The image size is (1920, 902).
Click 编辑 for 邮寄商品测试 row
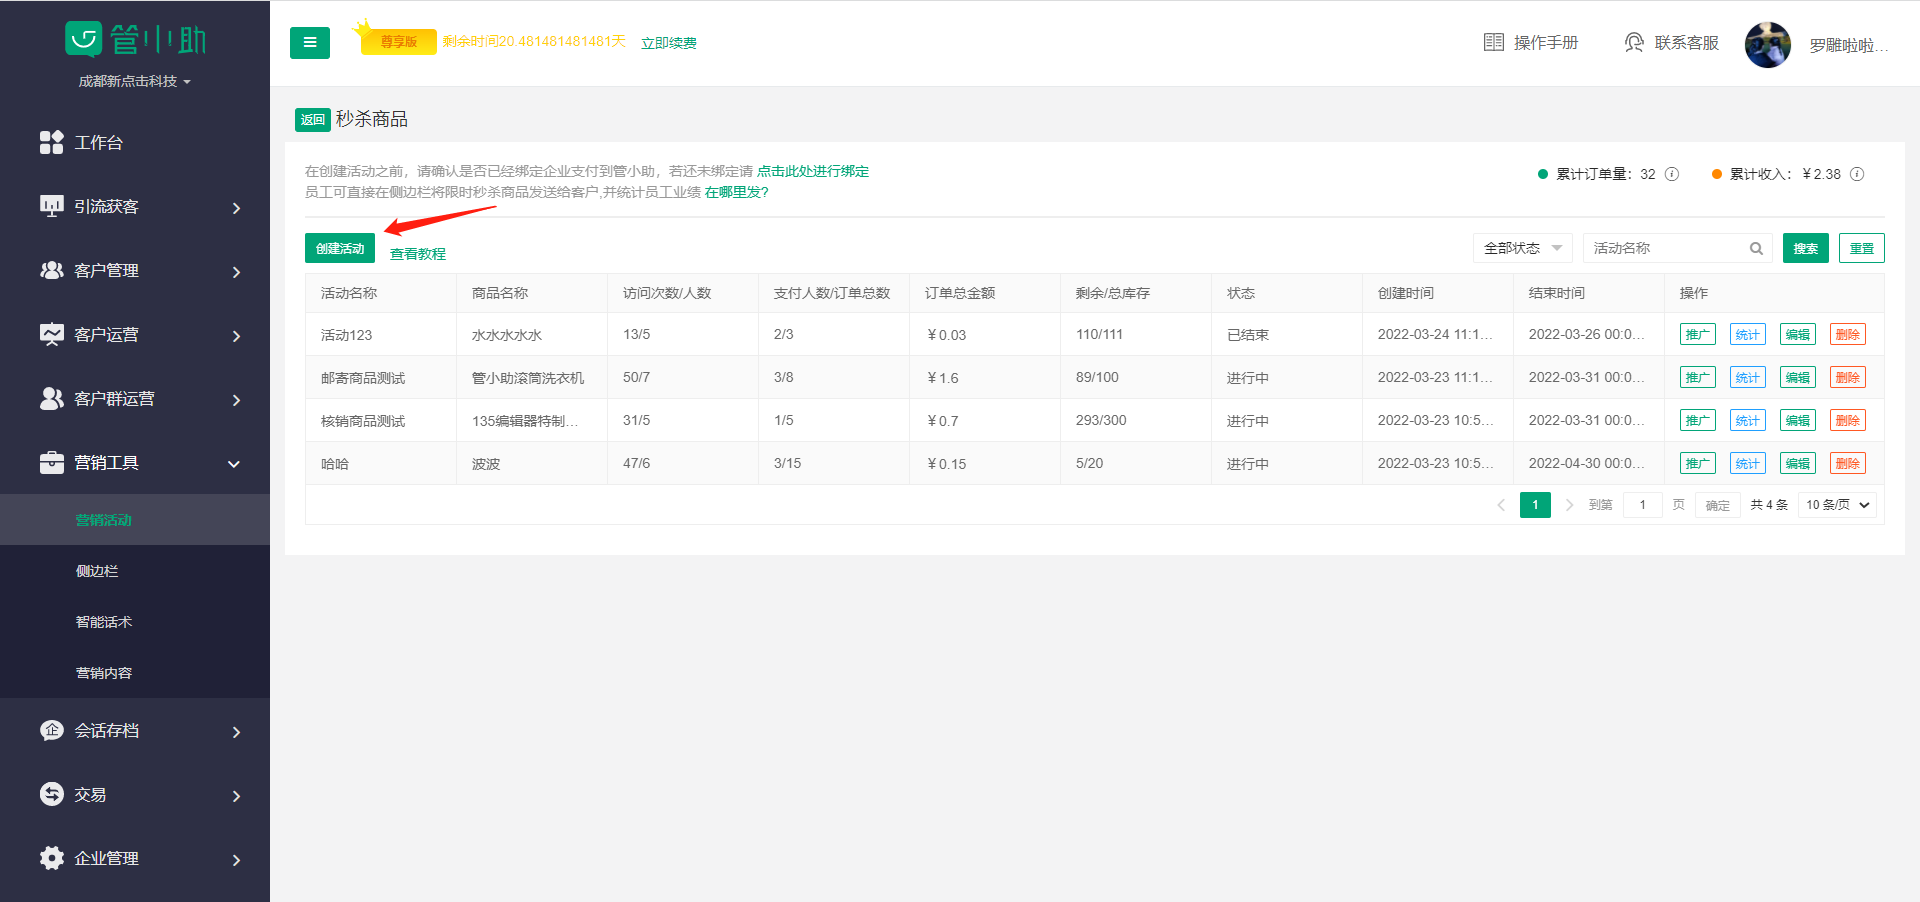tap(1798, 377)
